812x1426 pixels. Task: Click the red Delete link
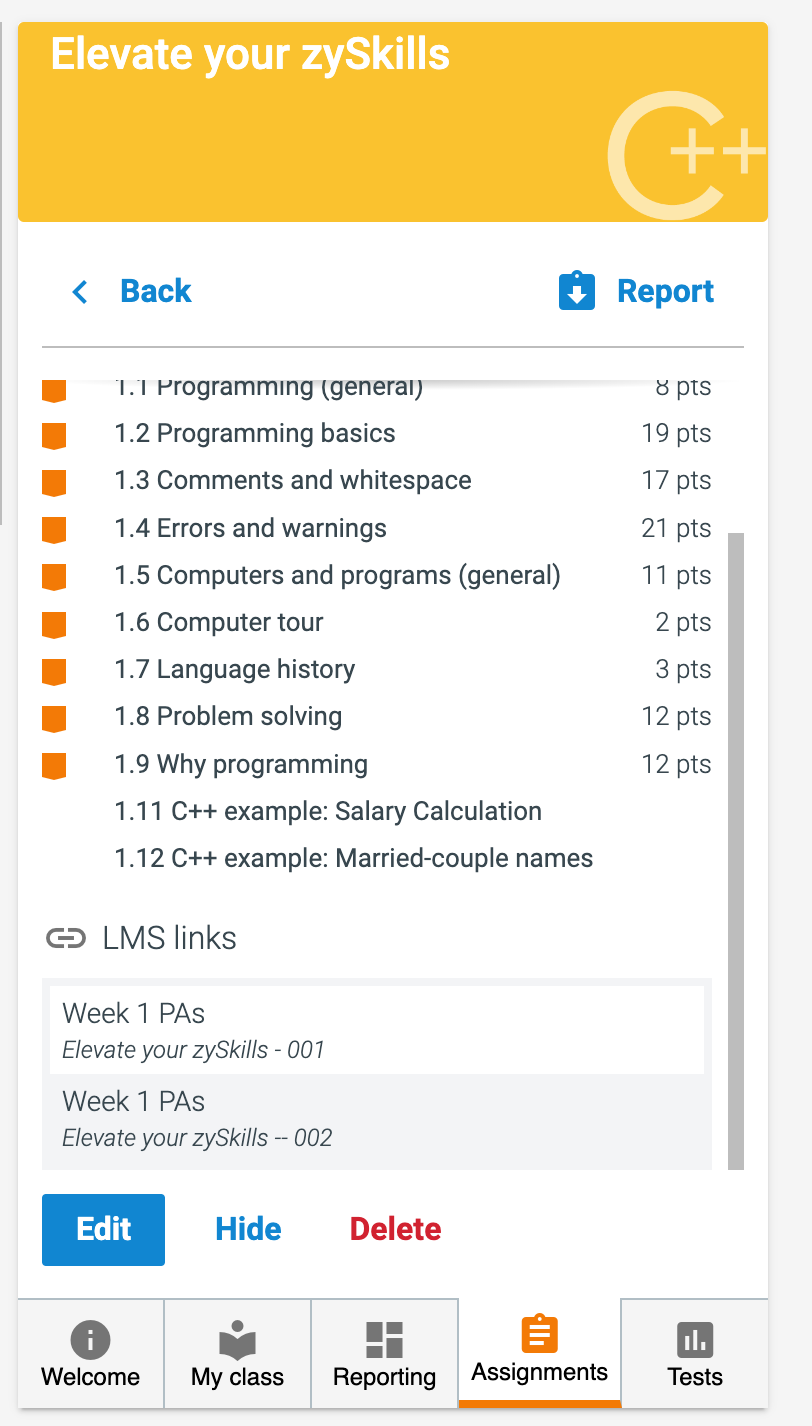click(x=395, y=1229)
